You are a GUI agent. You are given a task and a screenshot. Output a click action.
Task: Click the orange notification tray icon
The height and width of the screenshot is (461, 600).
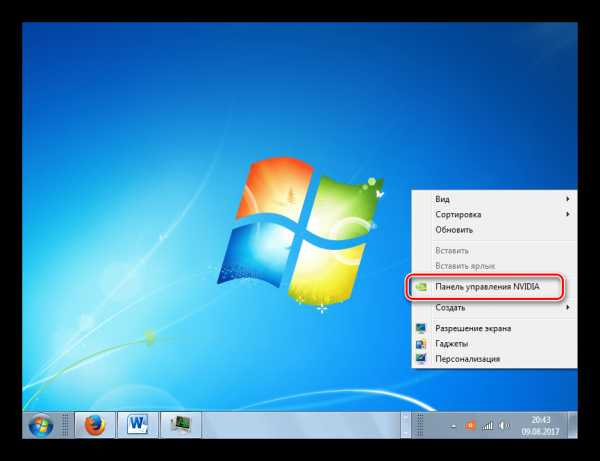click(x=470, y=425)
